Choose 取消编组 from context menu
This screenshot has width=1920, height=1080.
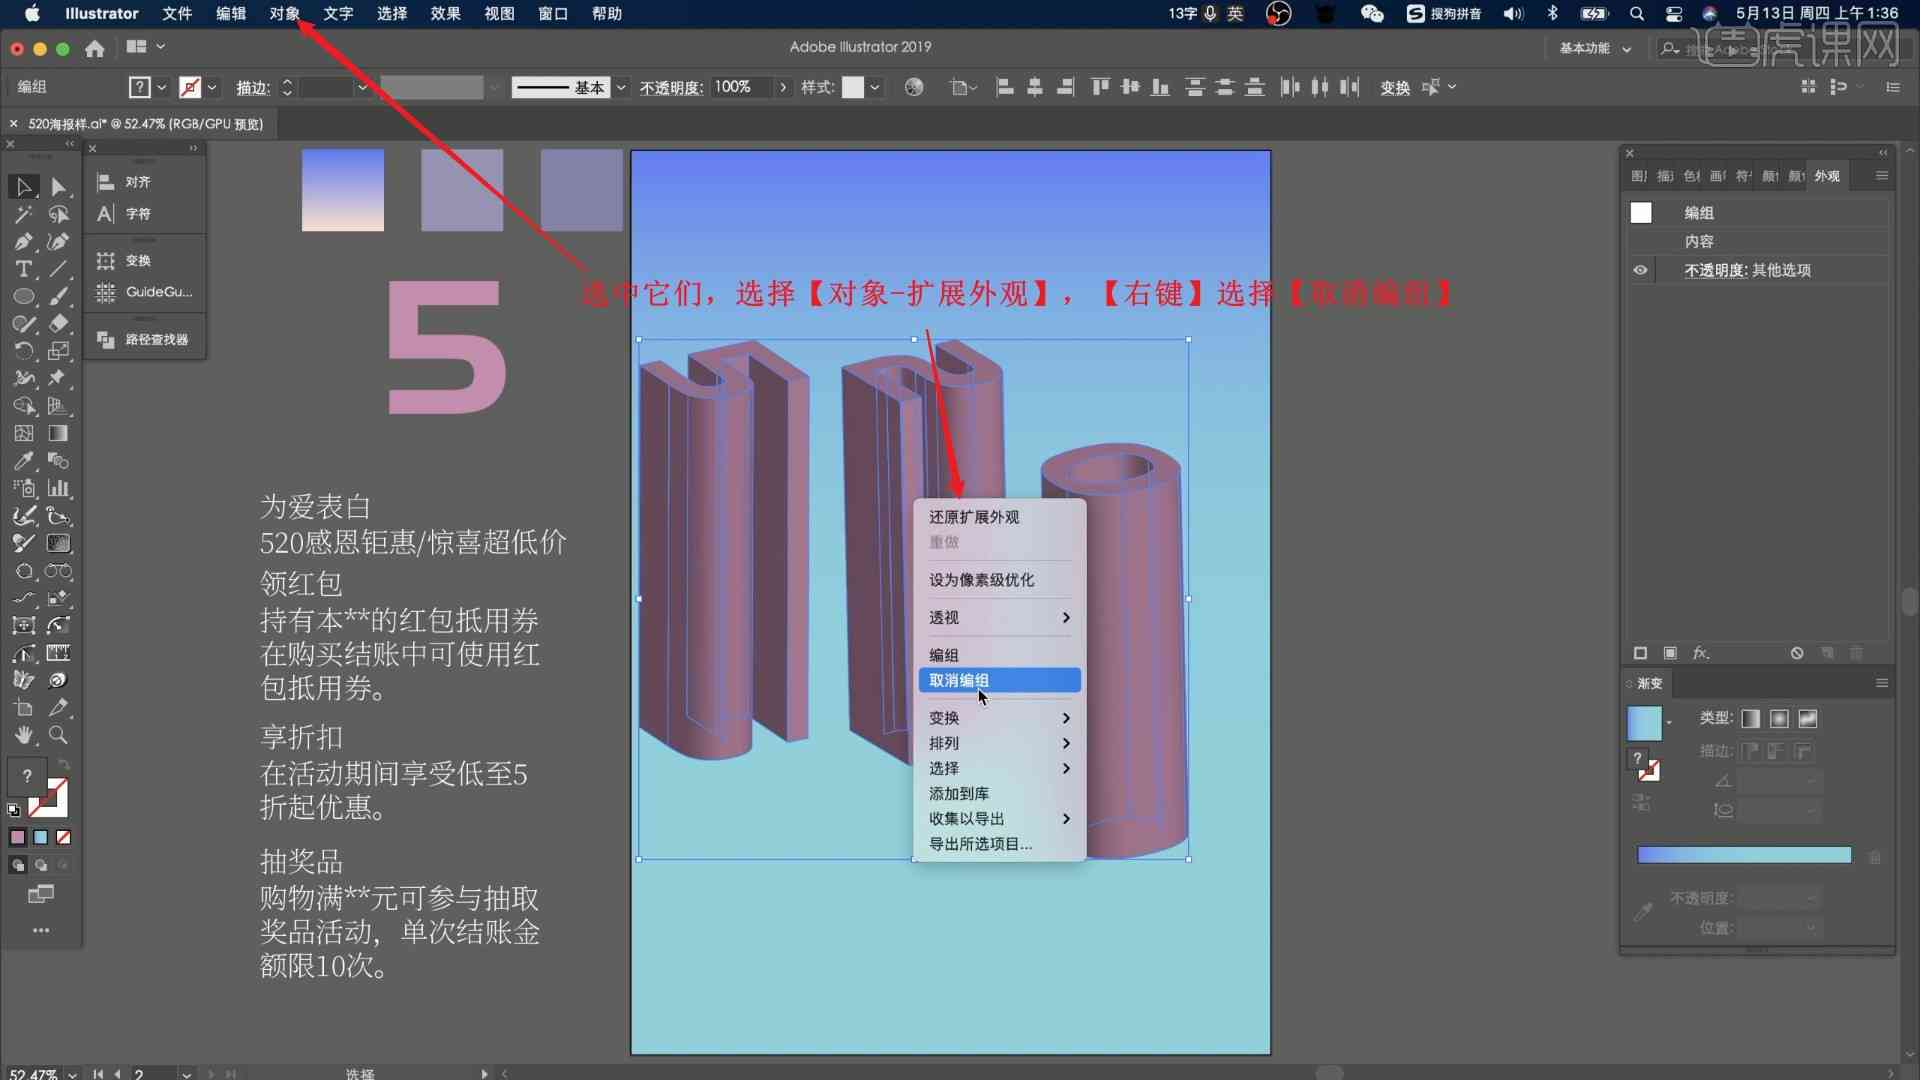(999, 680)
